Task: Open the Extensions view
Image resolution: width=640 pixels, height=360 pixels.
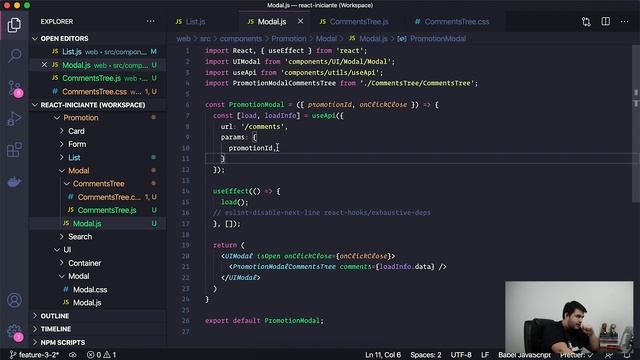Action: (14, 150)
